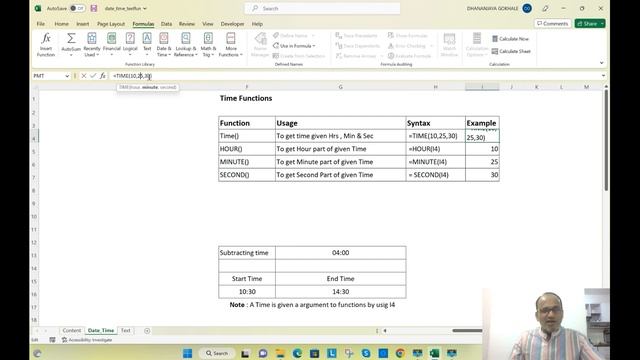Click inside the formula bar text

click(x=132, y=76)
